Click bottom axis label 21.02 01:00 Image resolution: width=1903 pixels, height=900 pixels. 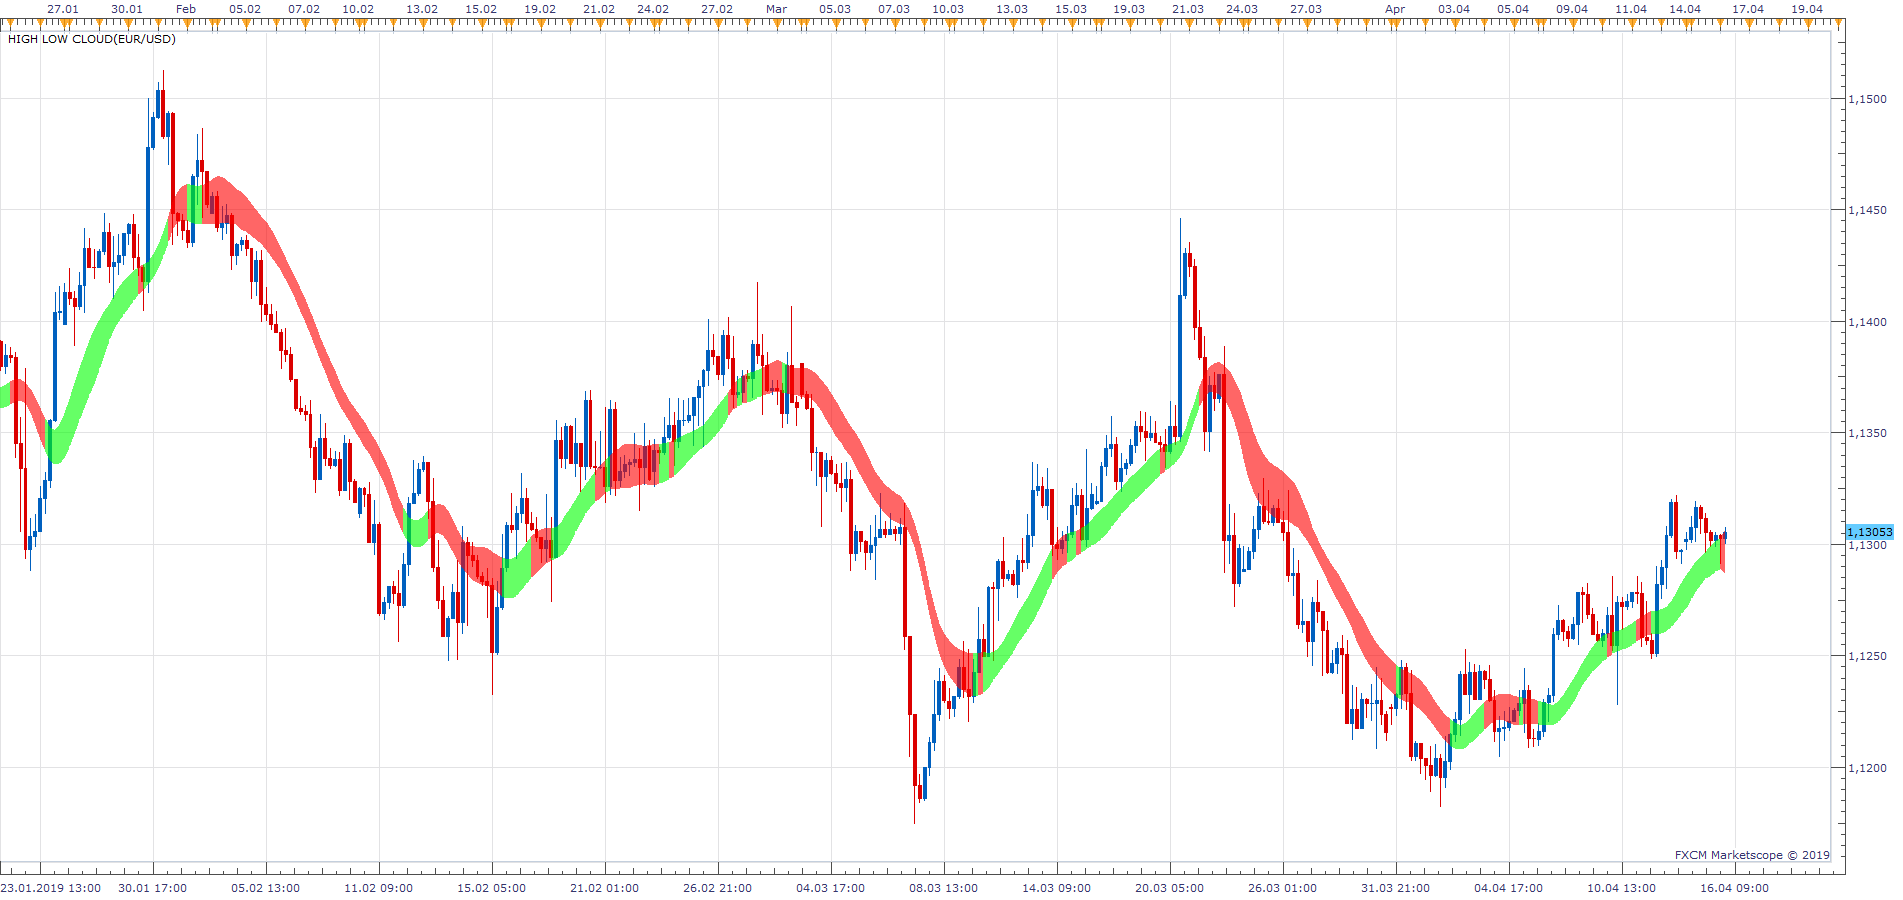pos(605,888)
